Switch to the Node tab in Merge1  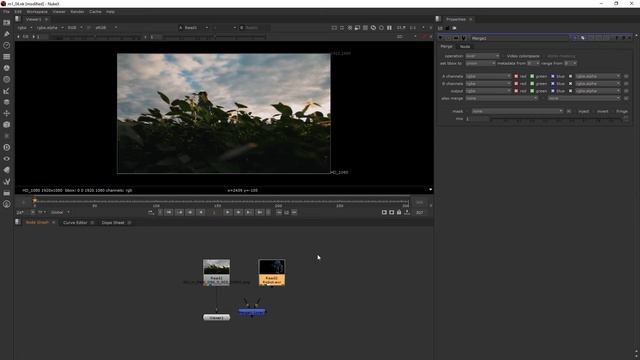point(465,47)
